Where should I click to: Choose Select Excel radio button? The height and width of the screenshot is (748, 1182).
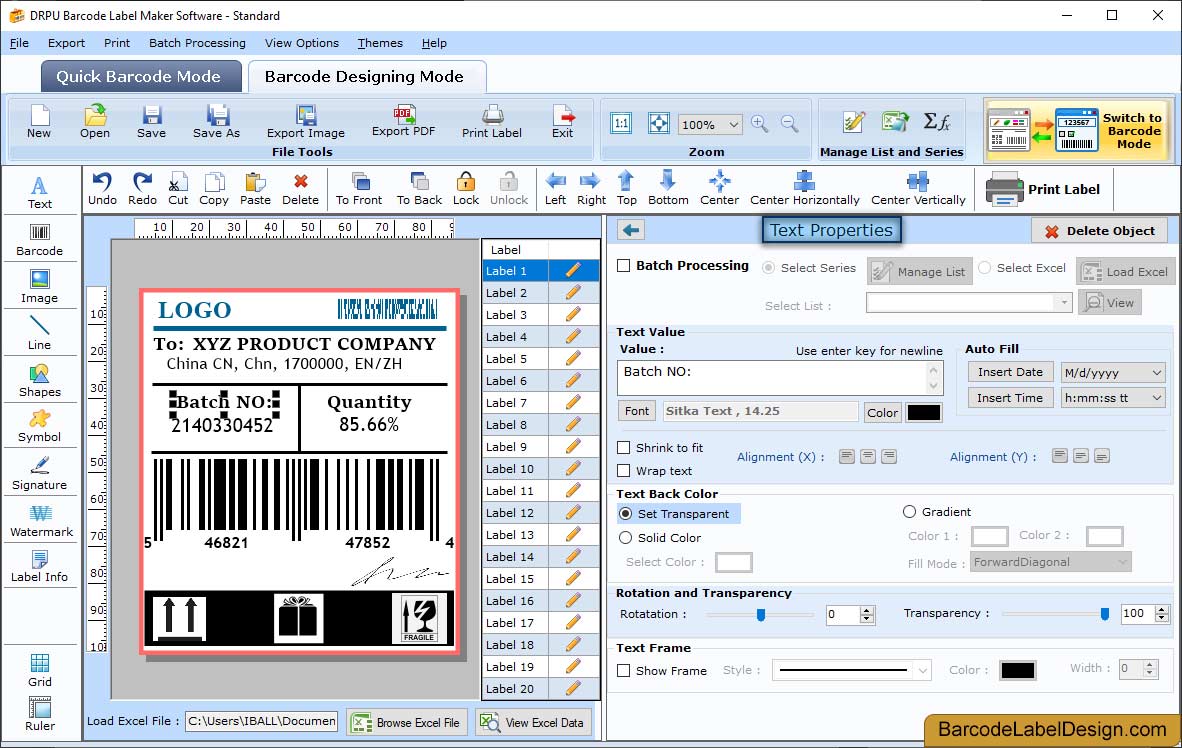pyautogui.click(x=984, y=268)
